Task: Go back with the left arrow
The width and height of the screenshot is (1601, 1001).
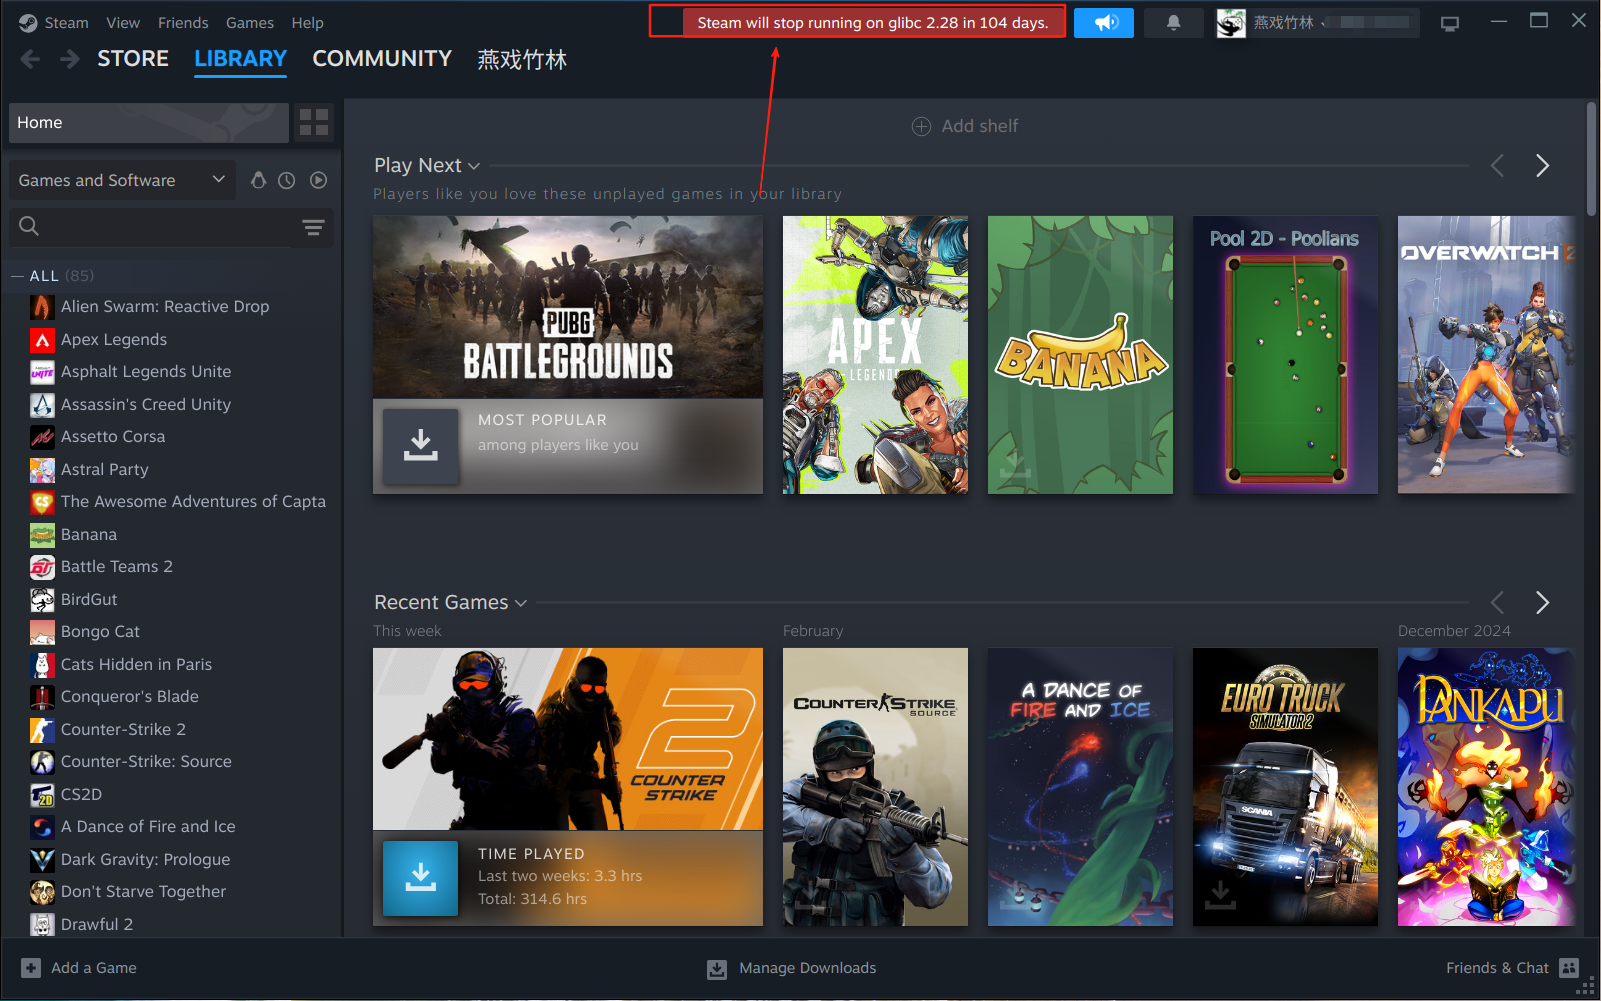Action: [x=31, y=59]
